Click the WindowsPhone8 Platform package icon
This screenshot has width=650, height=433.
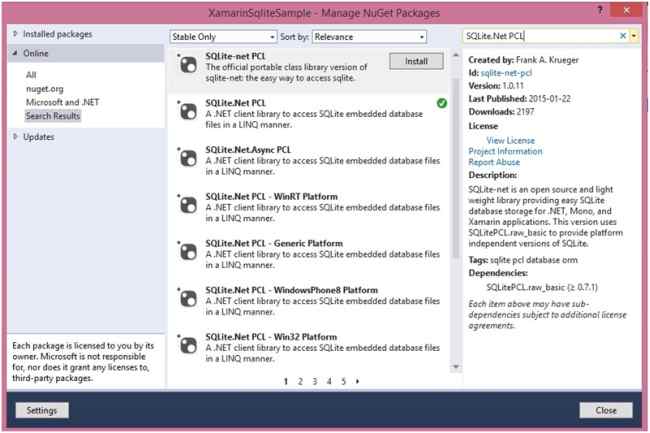(x=188, y=299)
